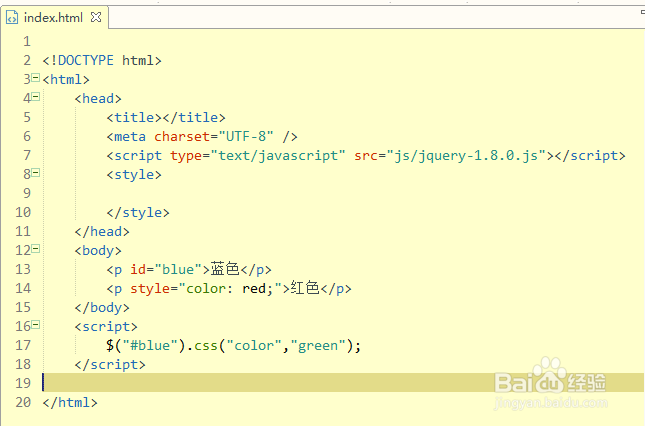Click the style="color: red;" attribute
Screen dimensions: 645x426
click(x=206, y=289)
